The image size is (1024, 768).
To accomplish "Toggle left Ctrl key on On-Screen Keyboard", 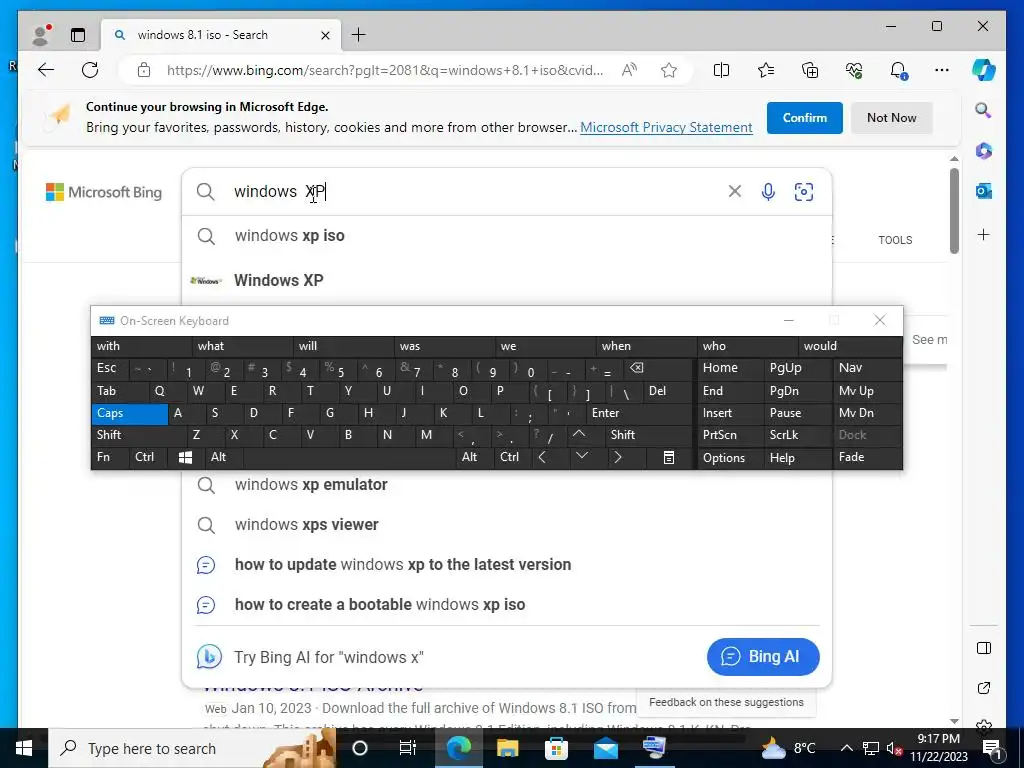I will (x=148, y=457).
